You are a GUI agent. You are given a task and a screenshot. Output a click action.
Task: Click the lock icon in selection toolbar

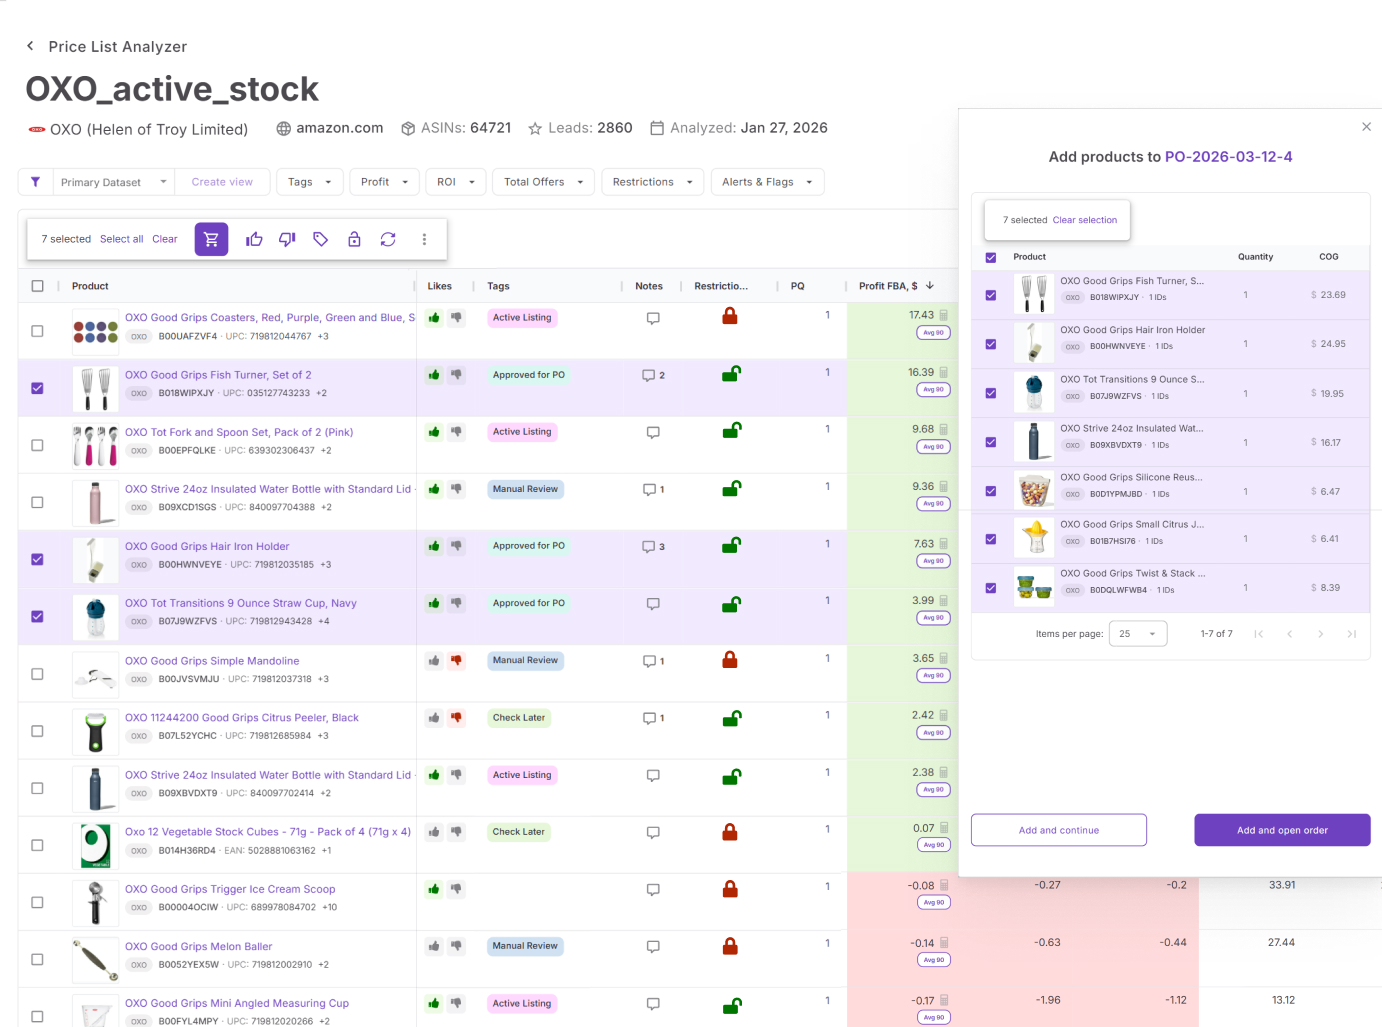tap(354, 239)
